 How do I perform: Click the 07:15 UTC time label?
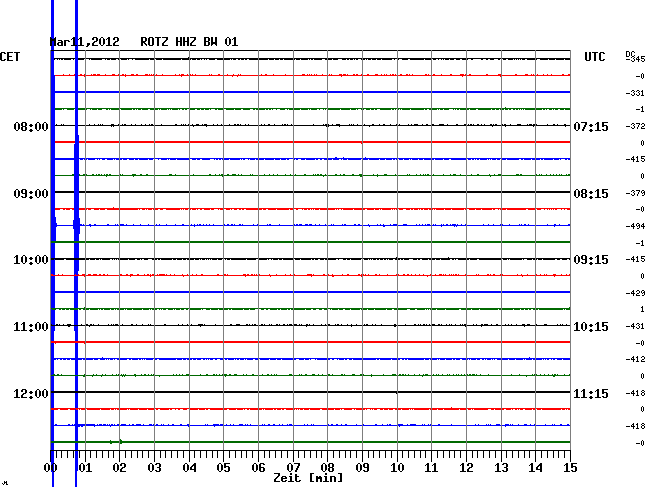pos(591,126)
